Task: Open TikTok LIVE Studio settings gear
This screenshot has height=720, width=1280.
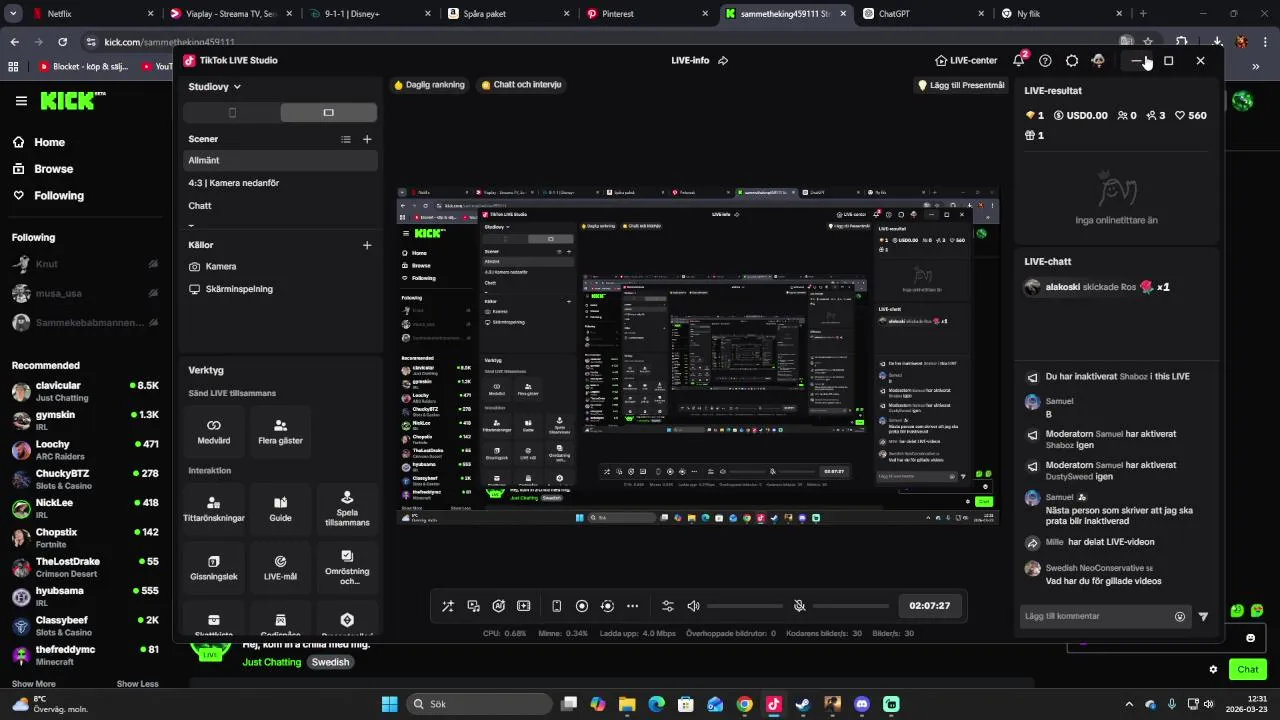Action: [1072, 60]
